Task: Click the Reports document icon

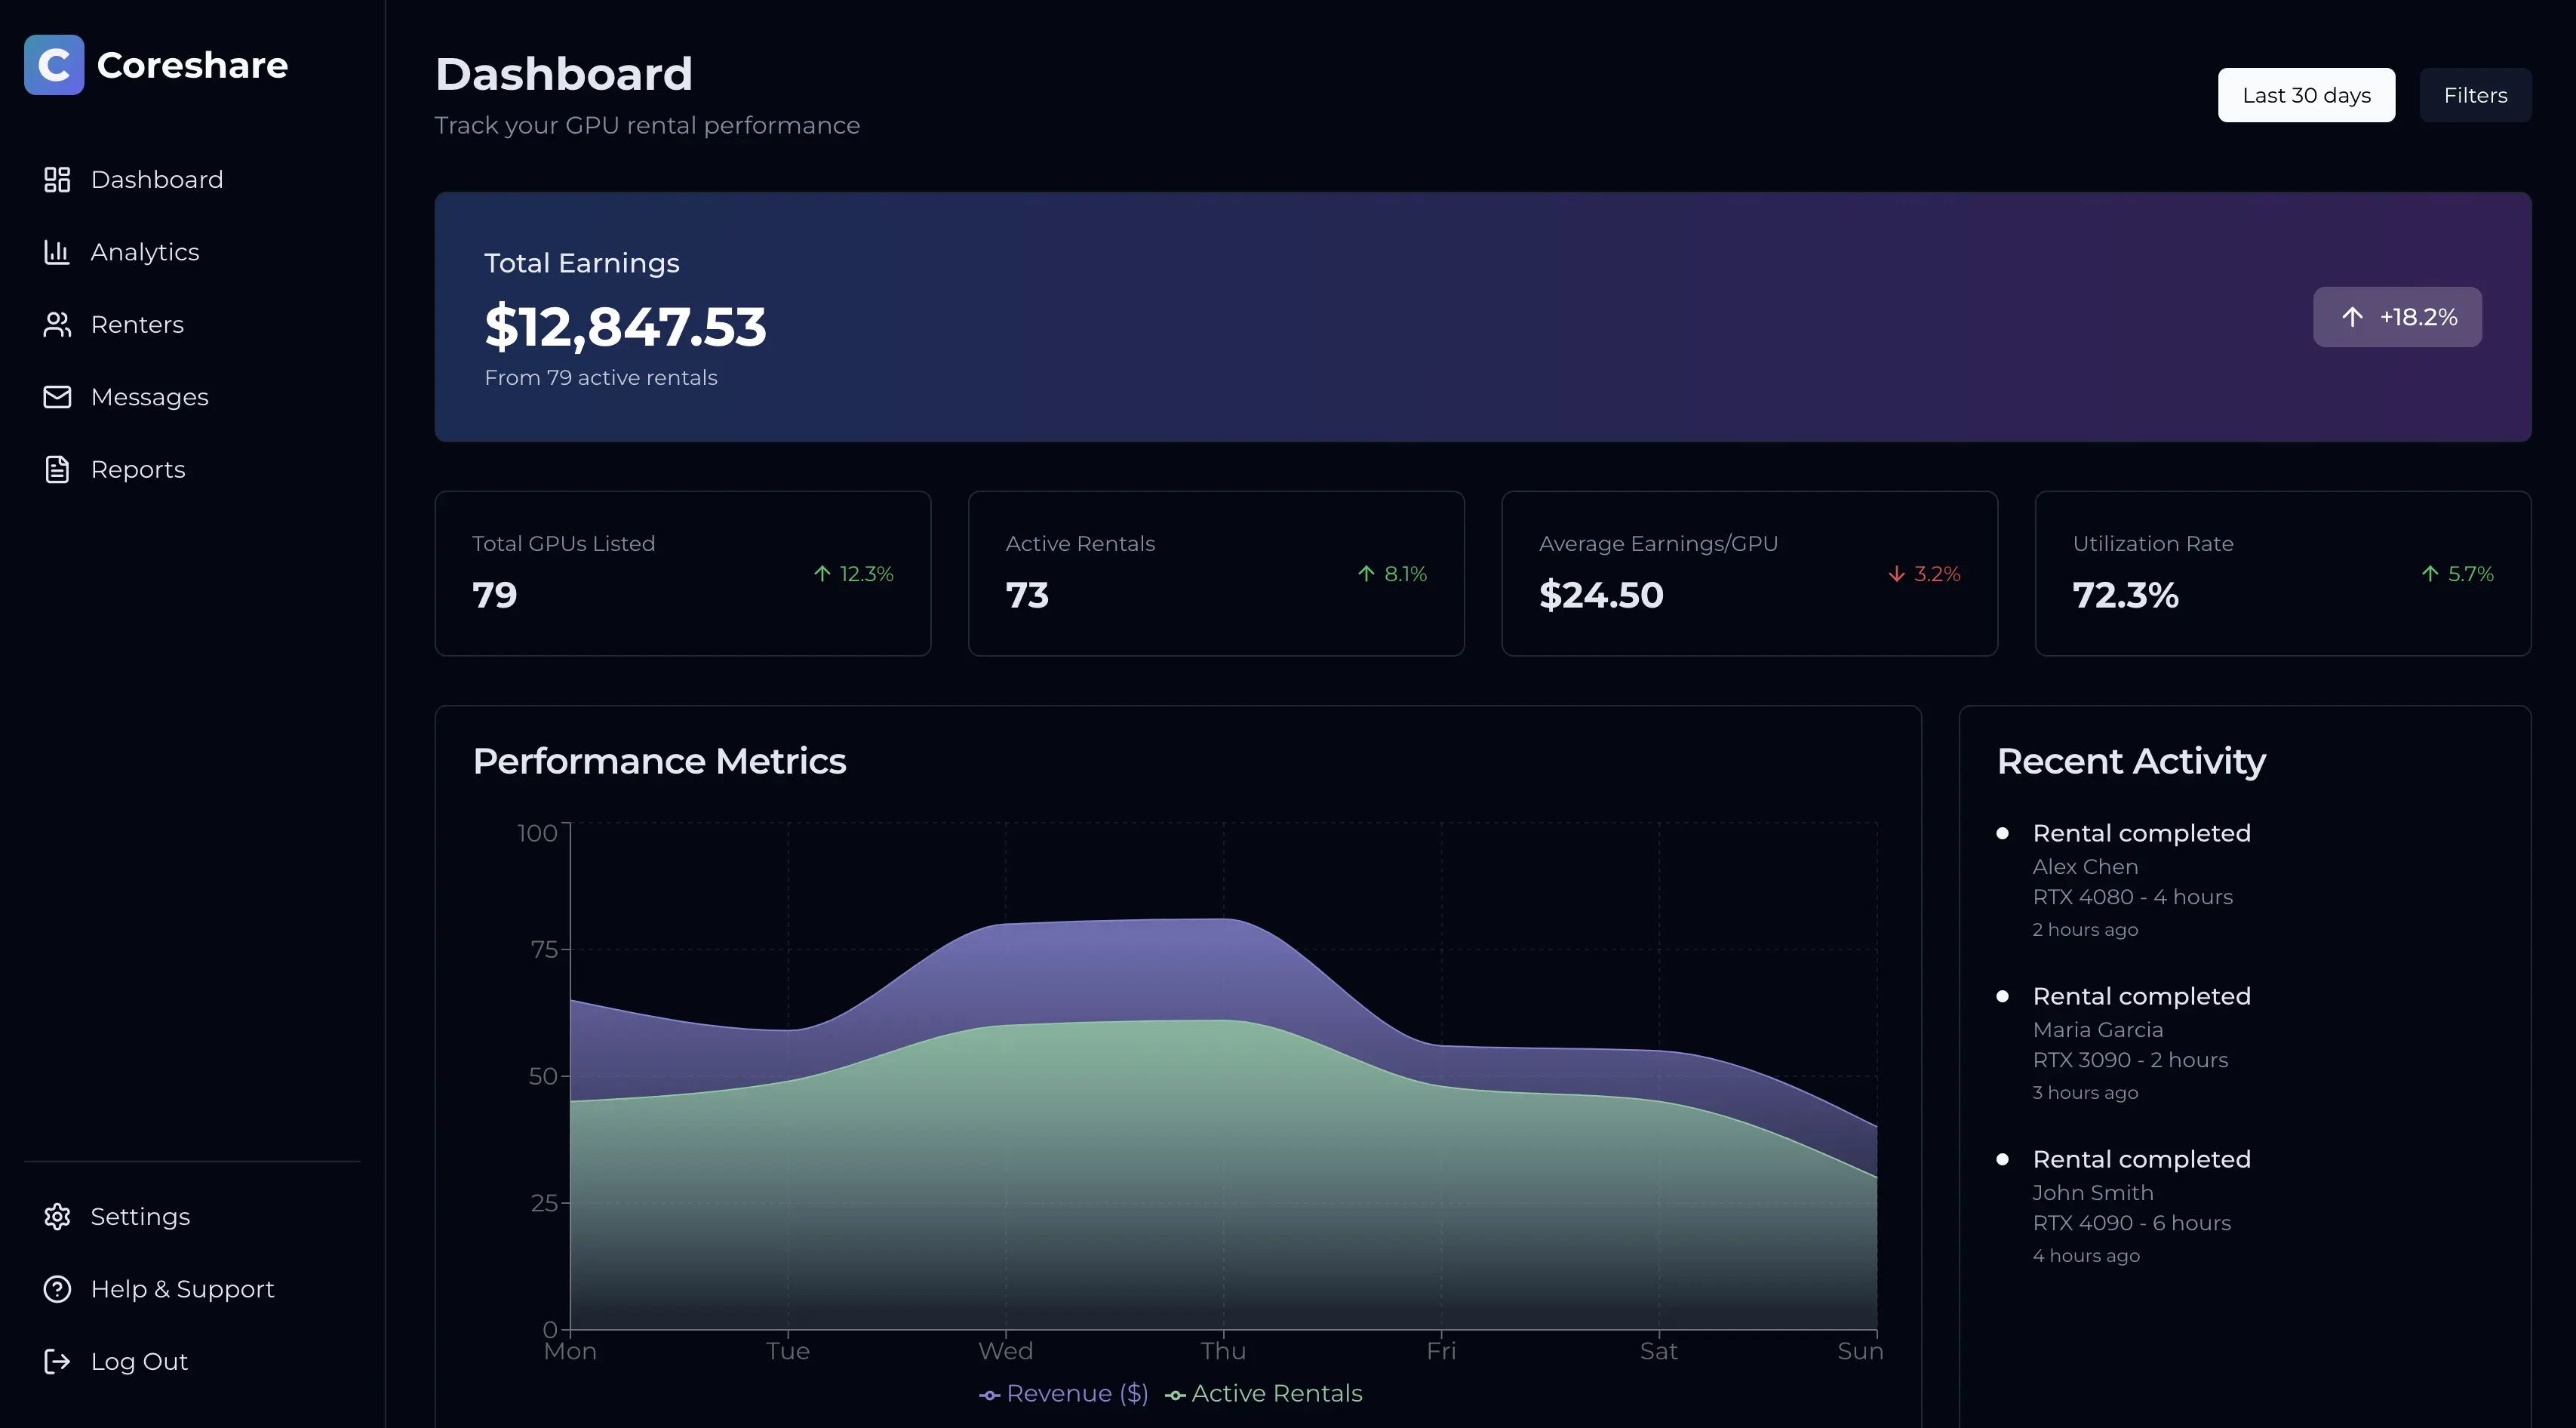Action: coord(57,470)
